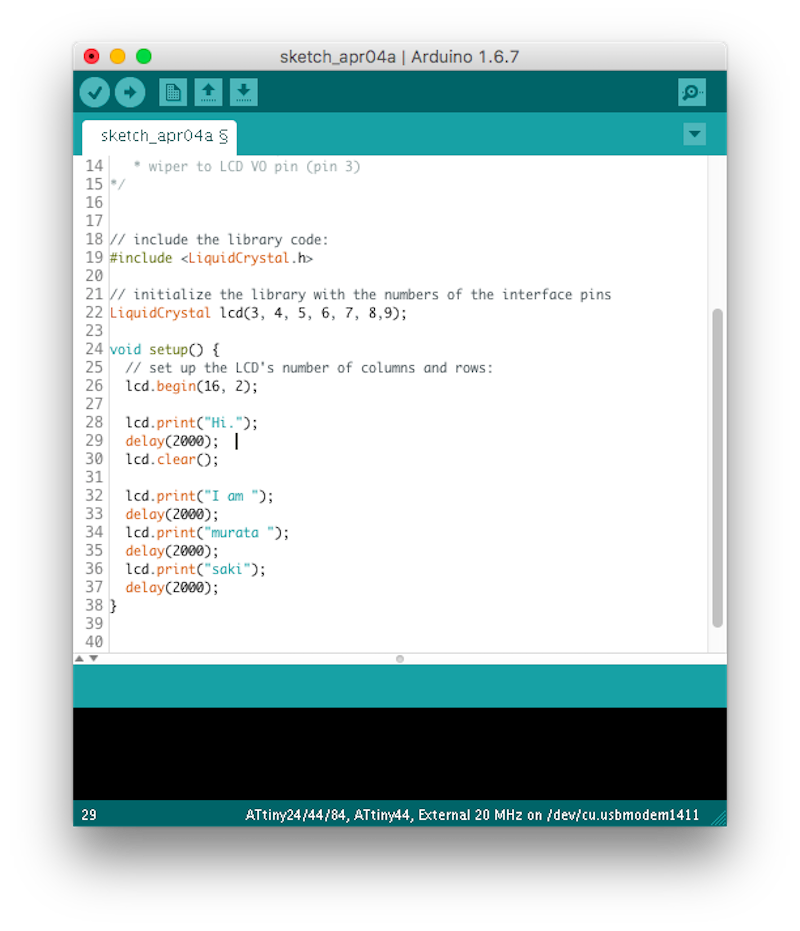Viewport: 800px width, 931px height.
Task: Click the lcd.print("Hi."); line
Action: tap(191, 423)
